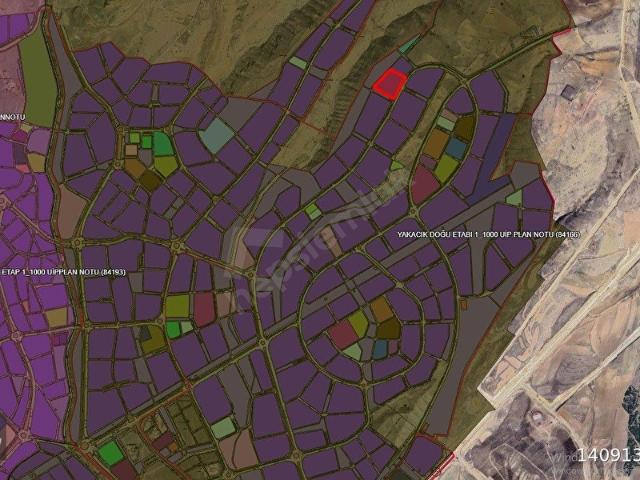This screenshot has height=480, width=640.
Task: Choose the dark red parcel in the oval district
Action: coord(424,185)
